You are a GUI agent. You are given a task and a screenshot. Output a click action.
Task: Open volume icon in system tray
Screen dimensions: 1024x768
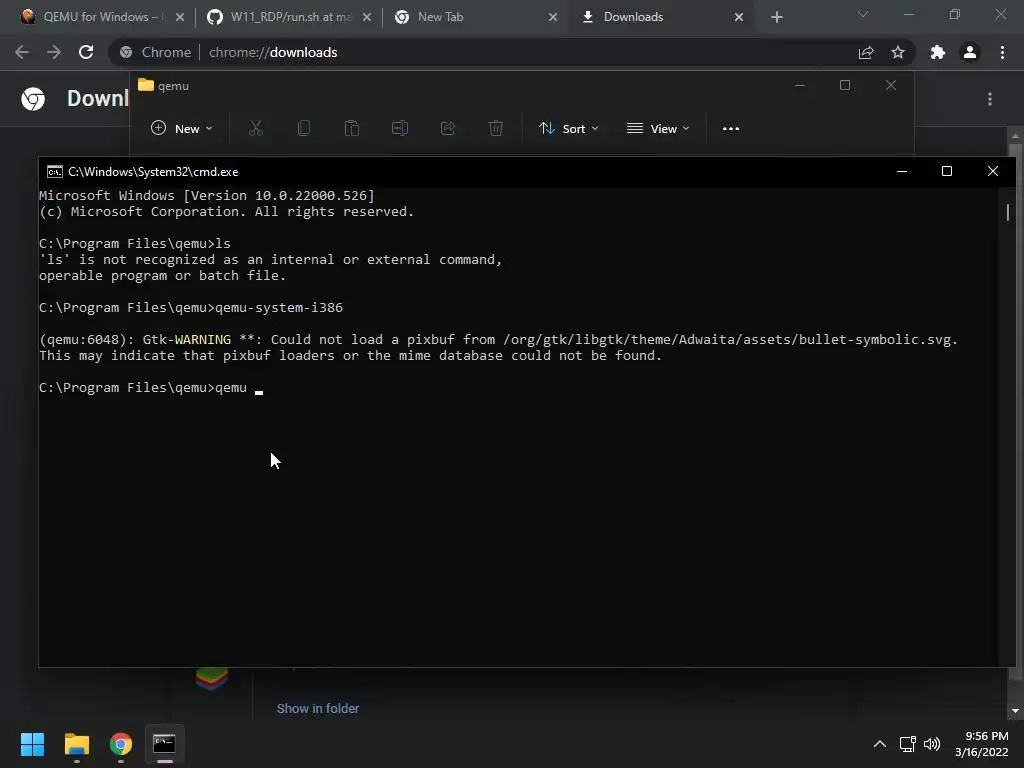(932, 744)
